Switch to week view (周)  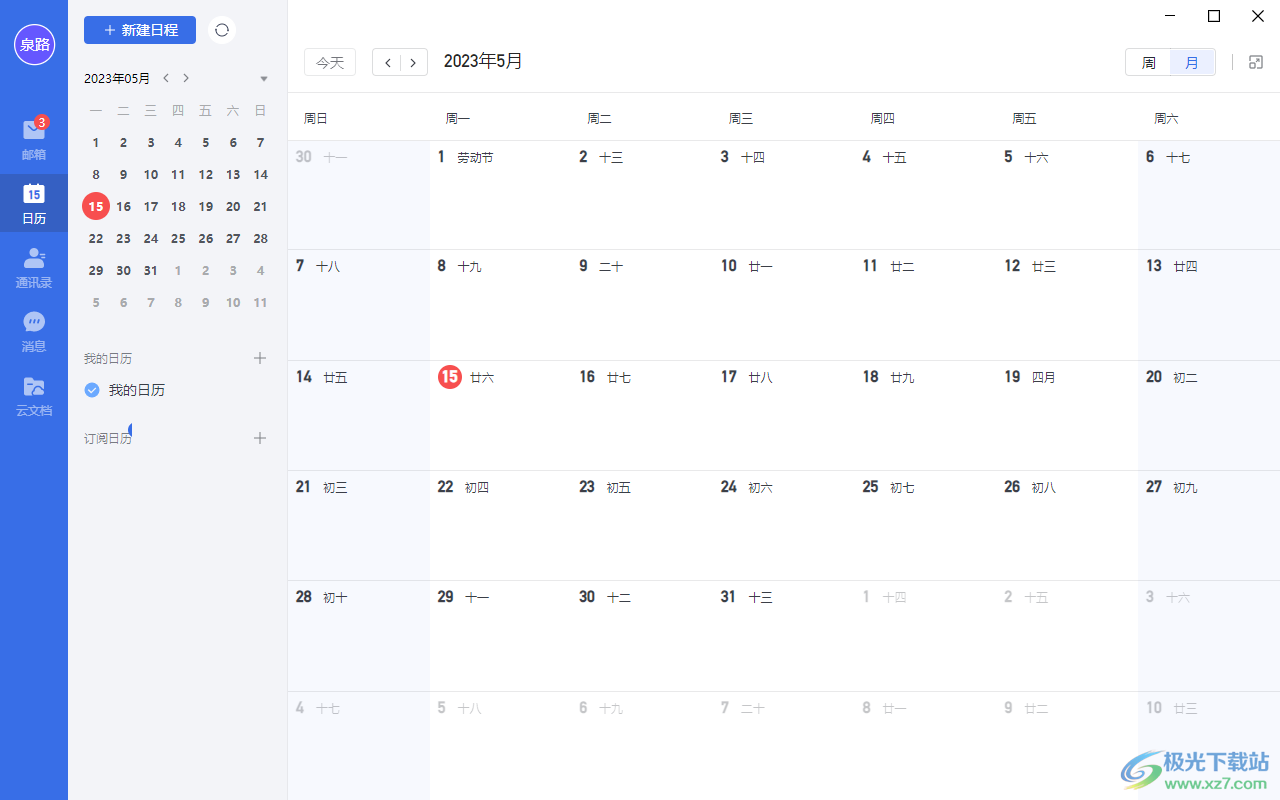tap(1149, 62)
